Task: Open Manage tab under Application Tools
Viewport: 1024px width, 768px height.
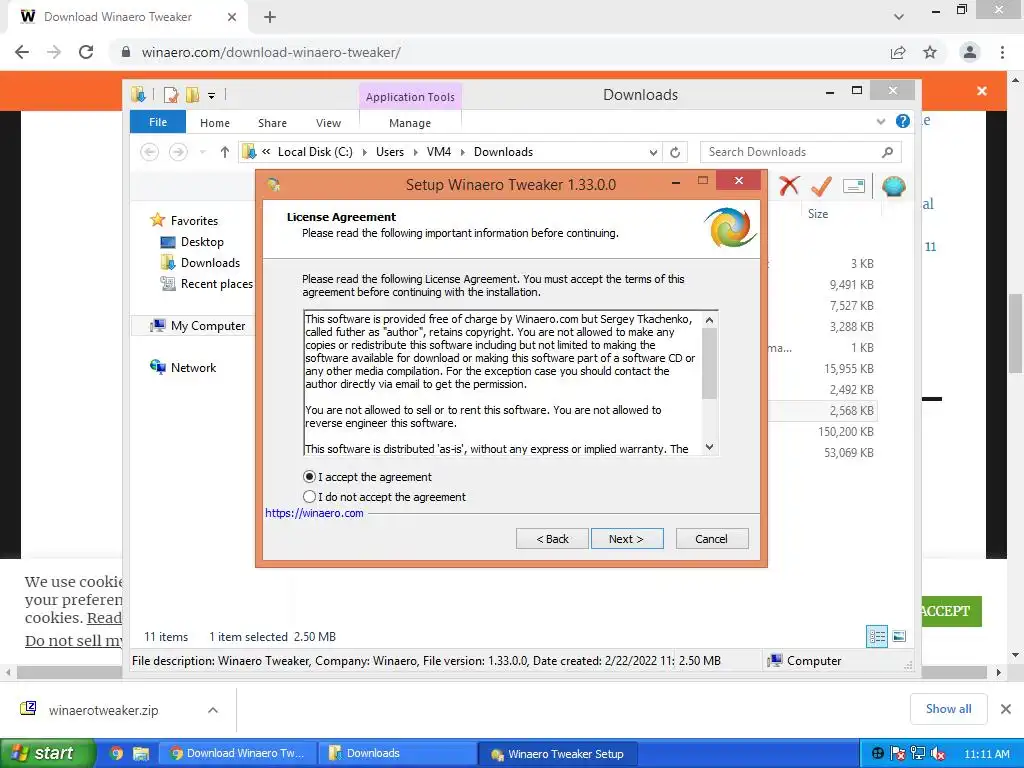Action: pos(410,123)
